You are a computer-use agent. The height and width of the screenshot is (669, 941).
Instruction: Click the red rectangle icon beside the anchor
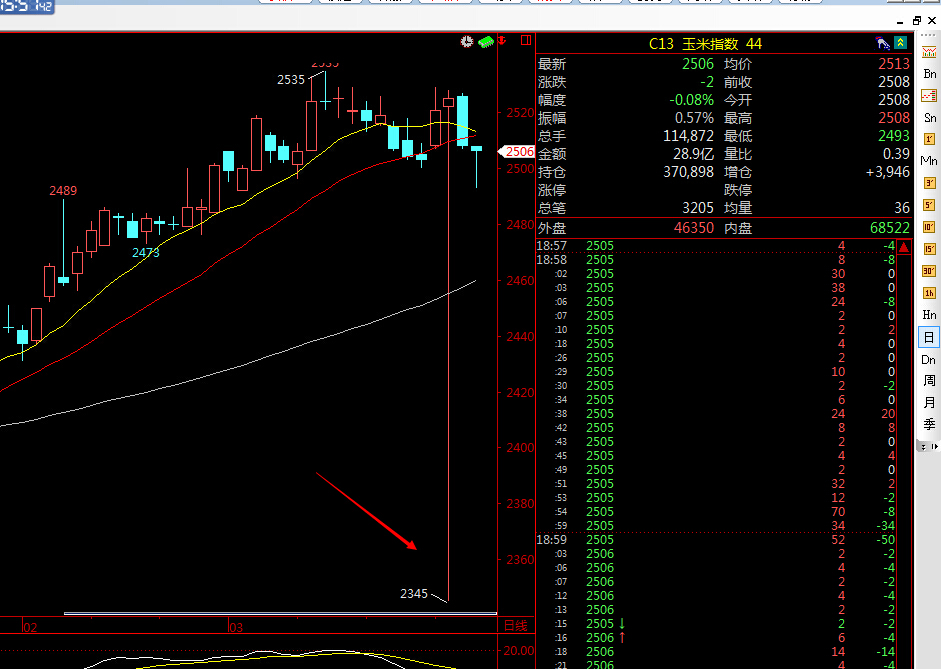pyautogui.click(x=524, y=41)
